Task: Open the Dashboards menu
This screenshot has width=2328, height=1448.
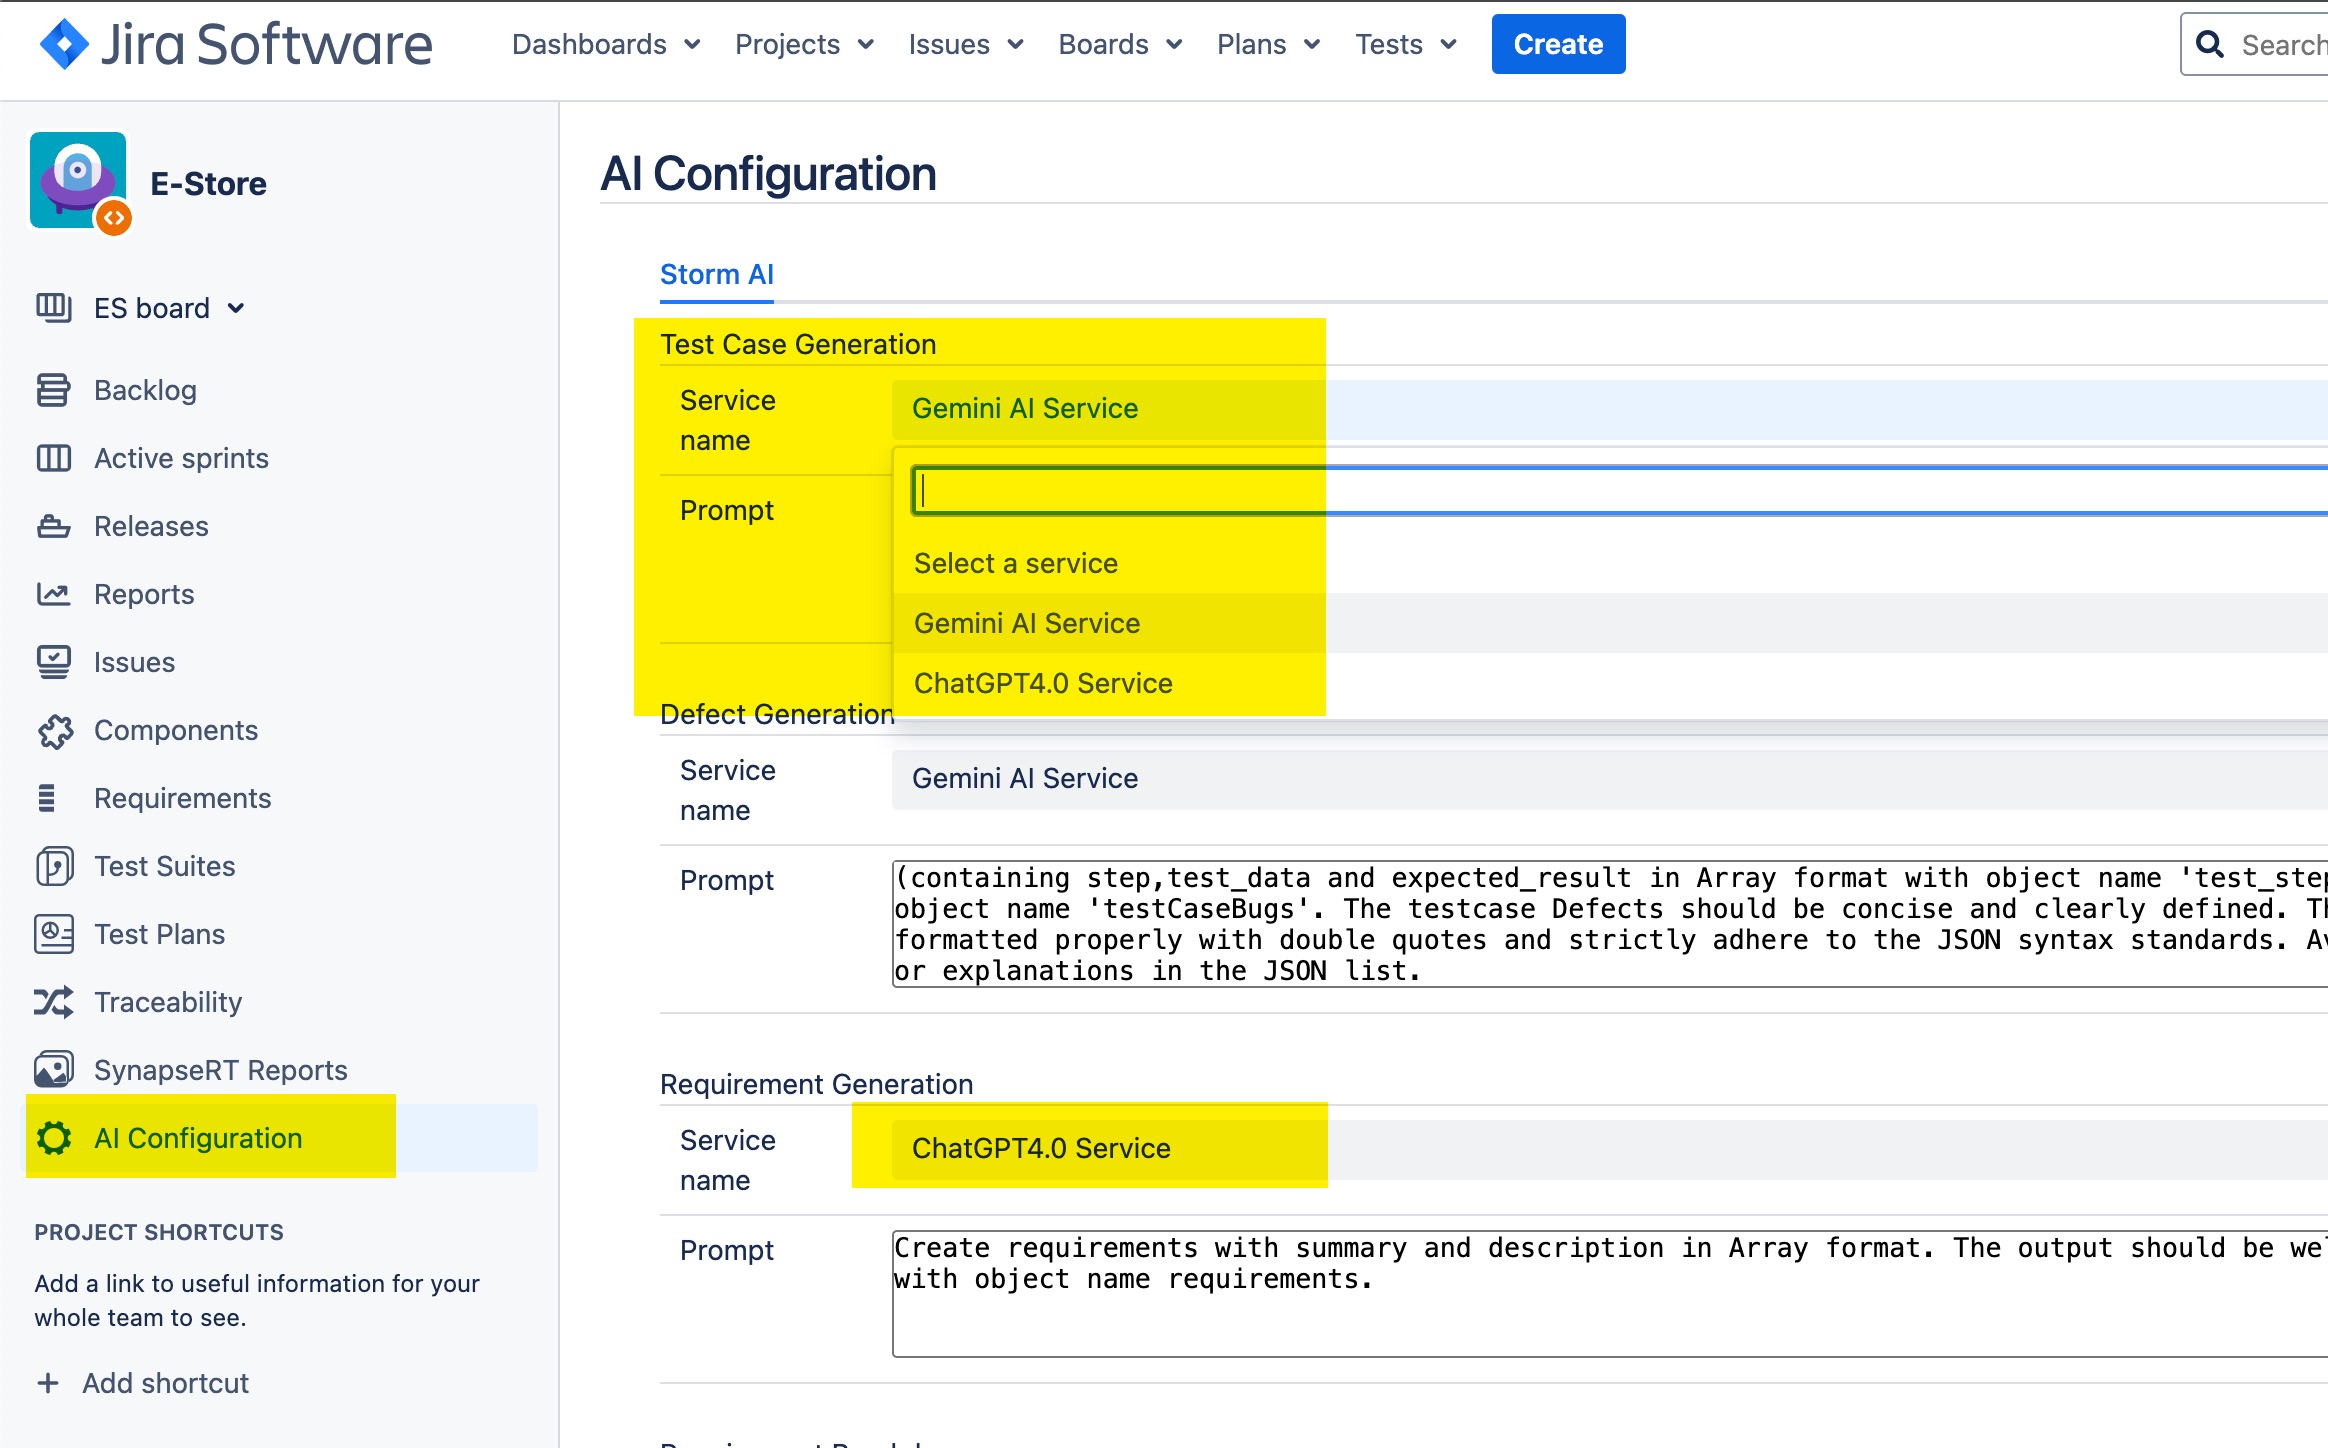Action: pos(605,44)
